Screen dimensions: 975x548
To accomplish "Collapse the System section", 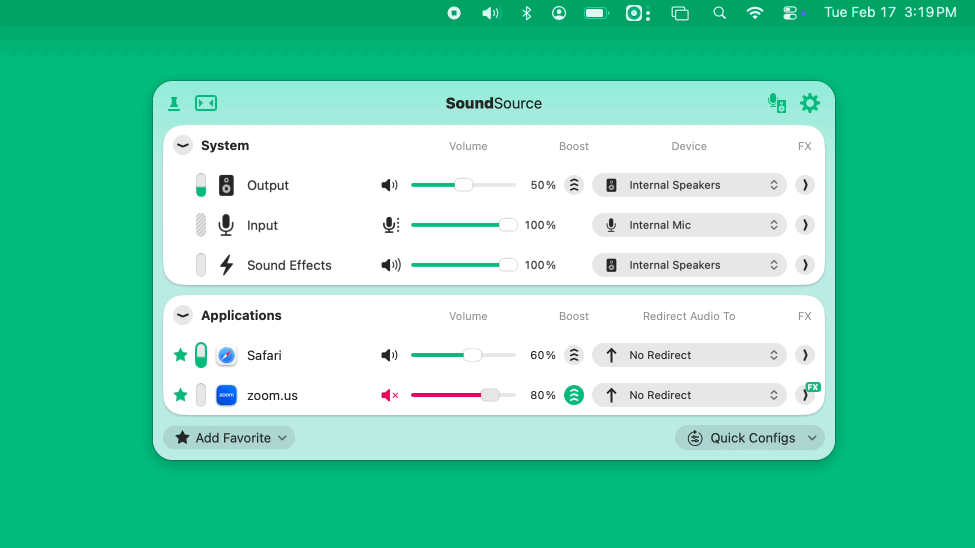I will coord(183,145).
